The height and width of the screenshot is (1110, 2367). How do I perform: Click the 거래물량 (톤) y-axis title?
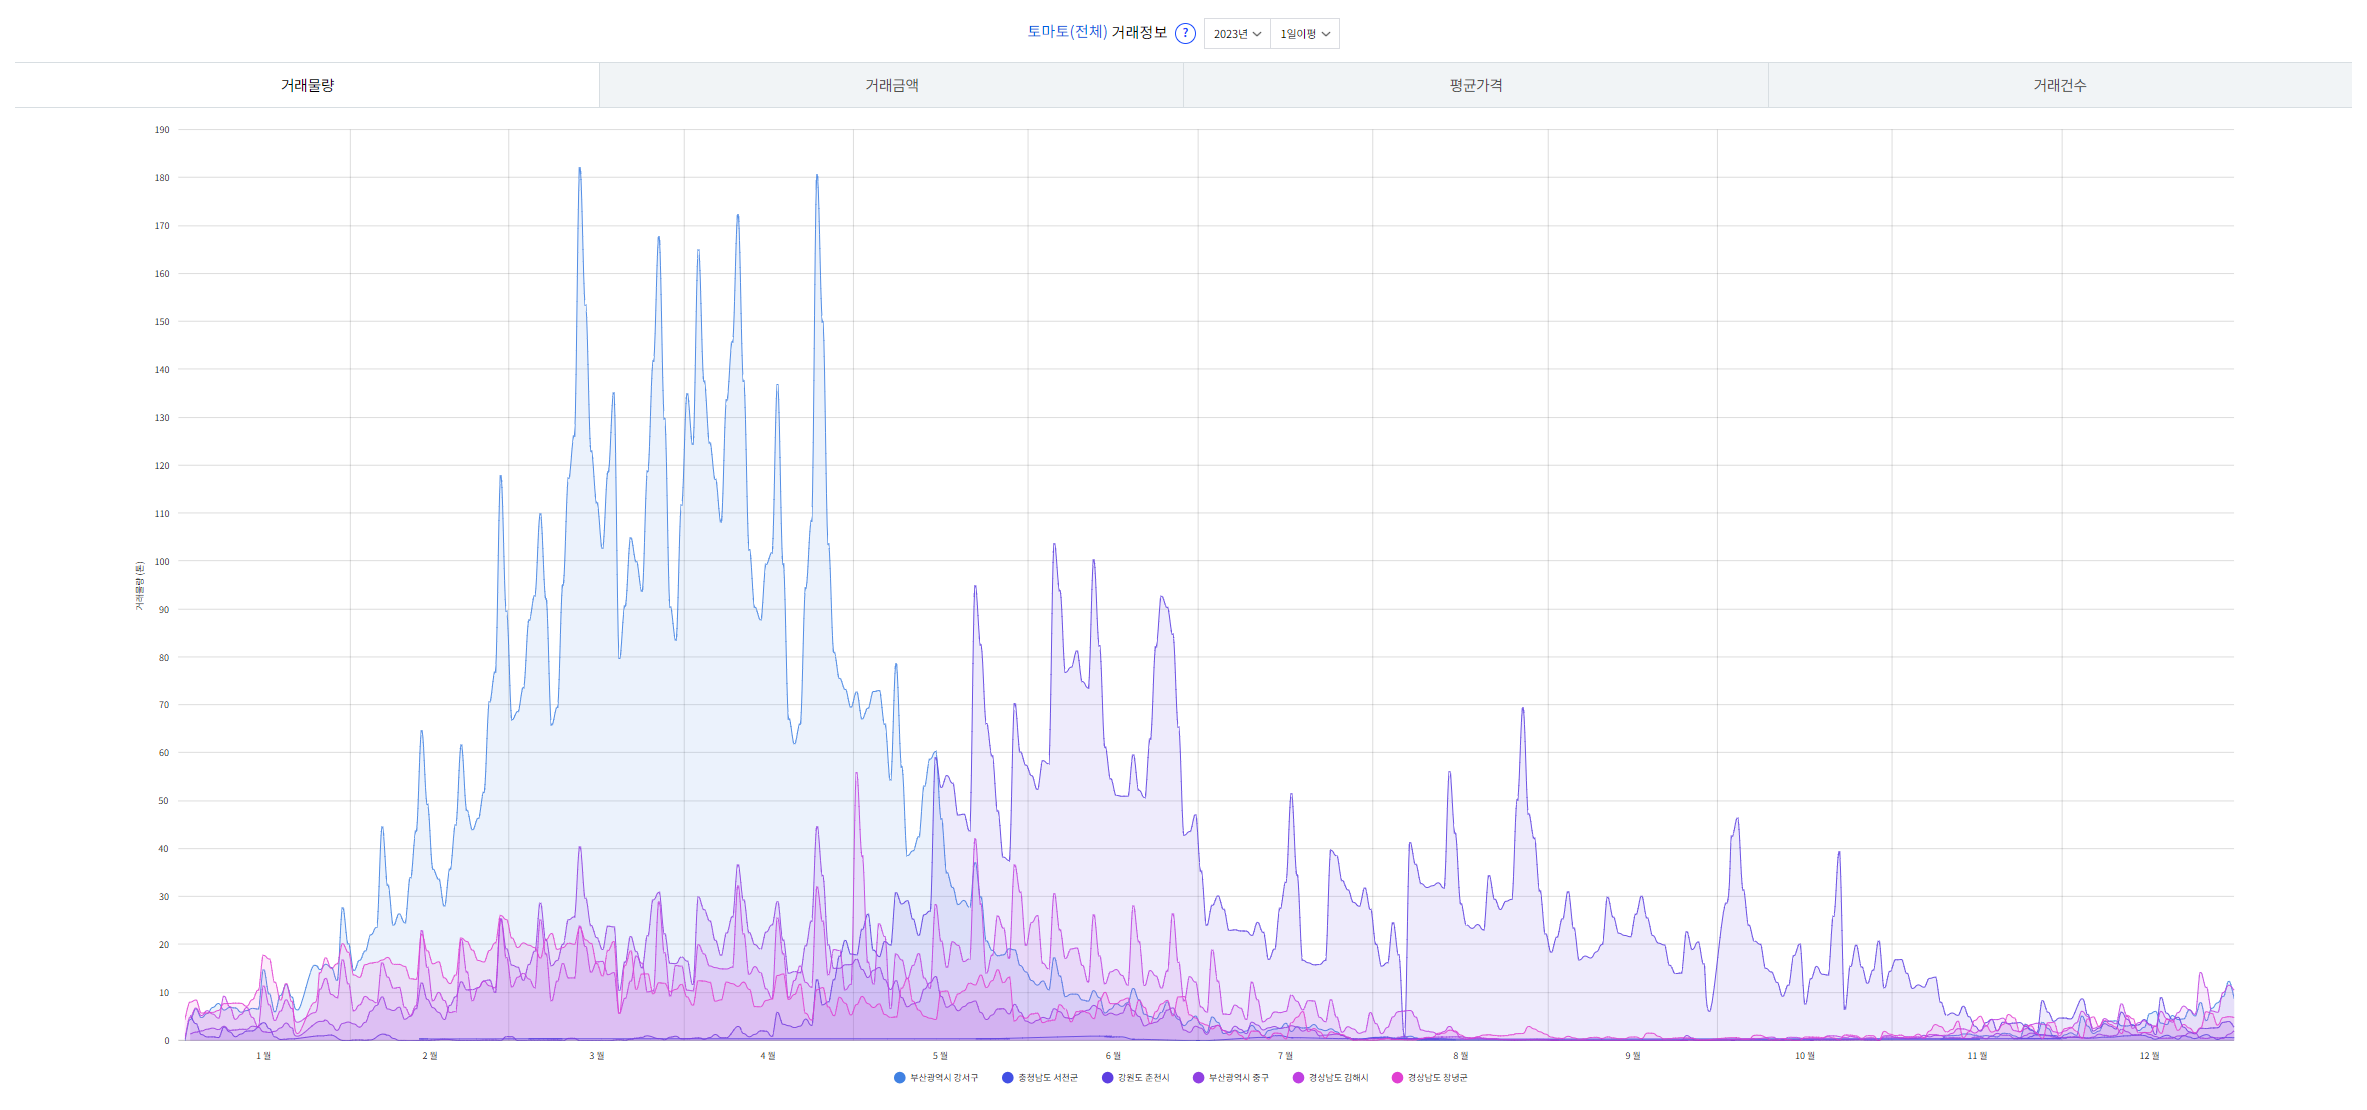[140, 586]
